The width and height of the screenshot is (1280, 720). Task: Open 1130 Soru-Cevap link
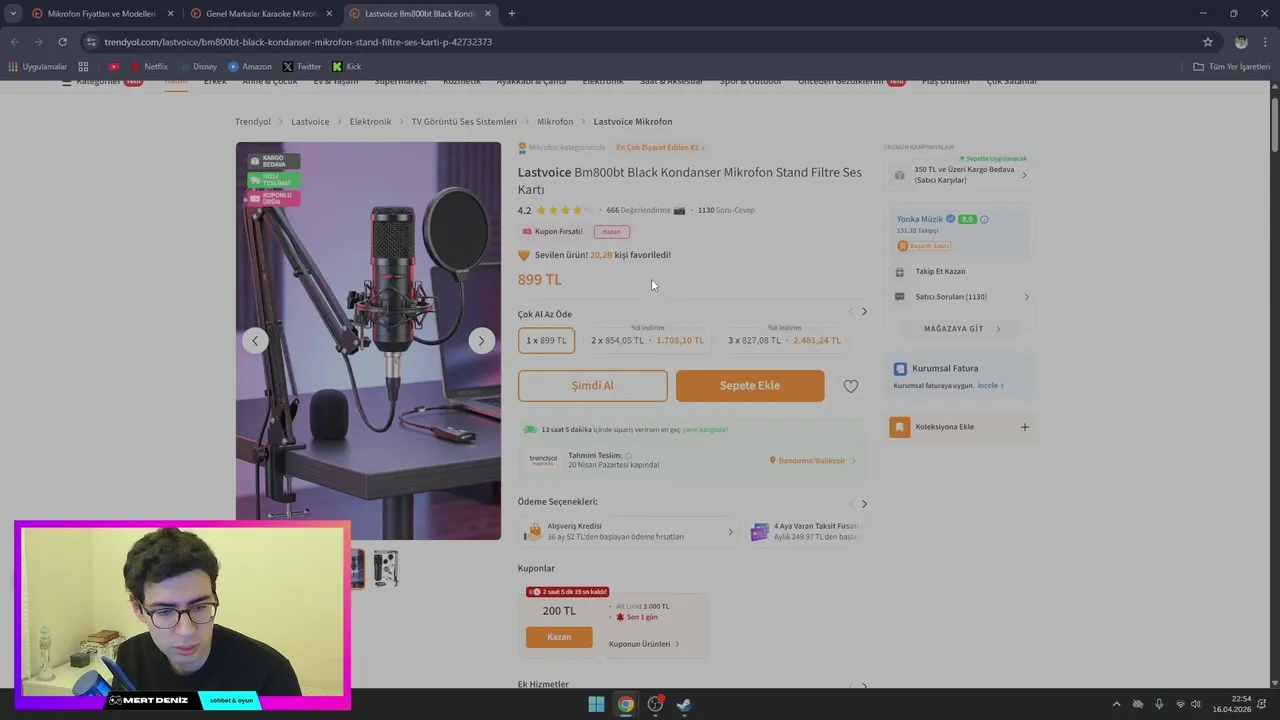point(726,211)
